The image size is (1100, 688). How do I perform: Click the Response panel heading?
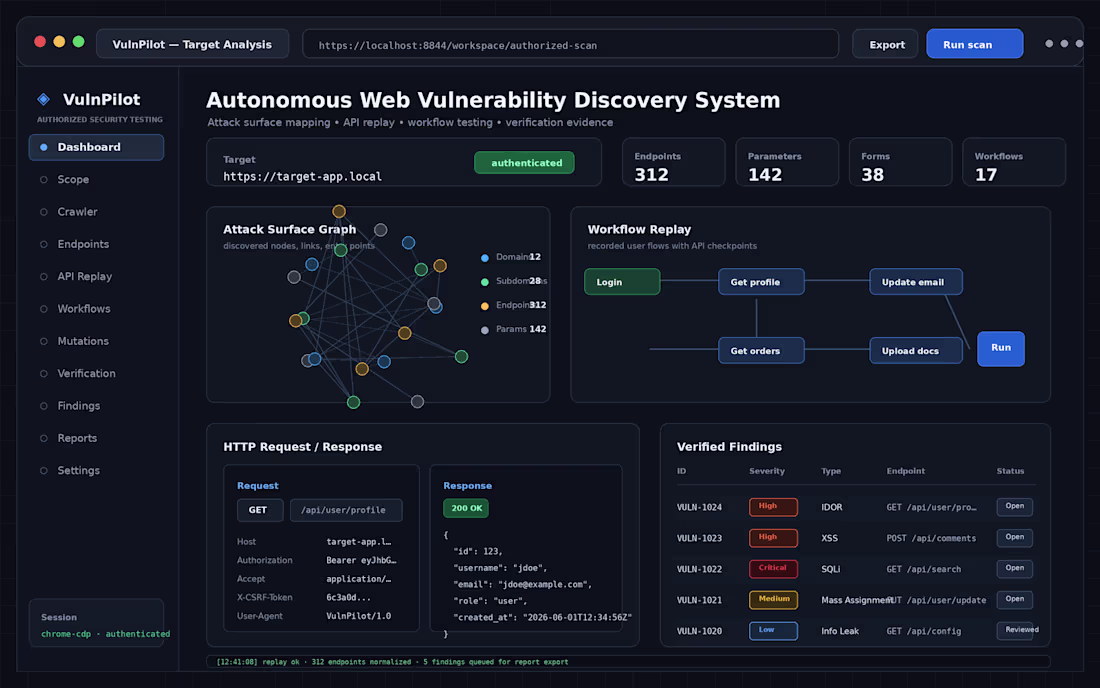click(467, 485)
